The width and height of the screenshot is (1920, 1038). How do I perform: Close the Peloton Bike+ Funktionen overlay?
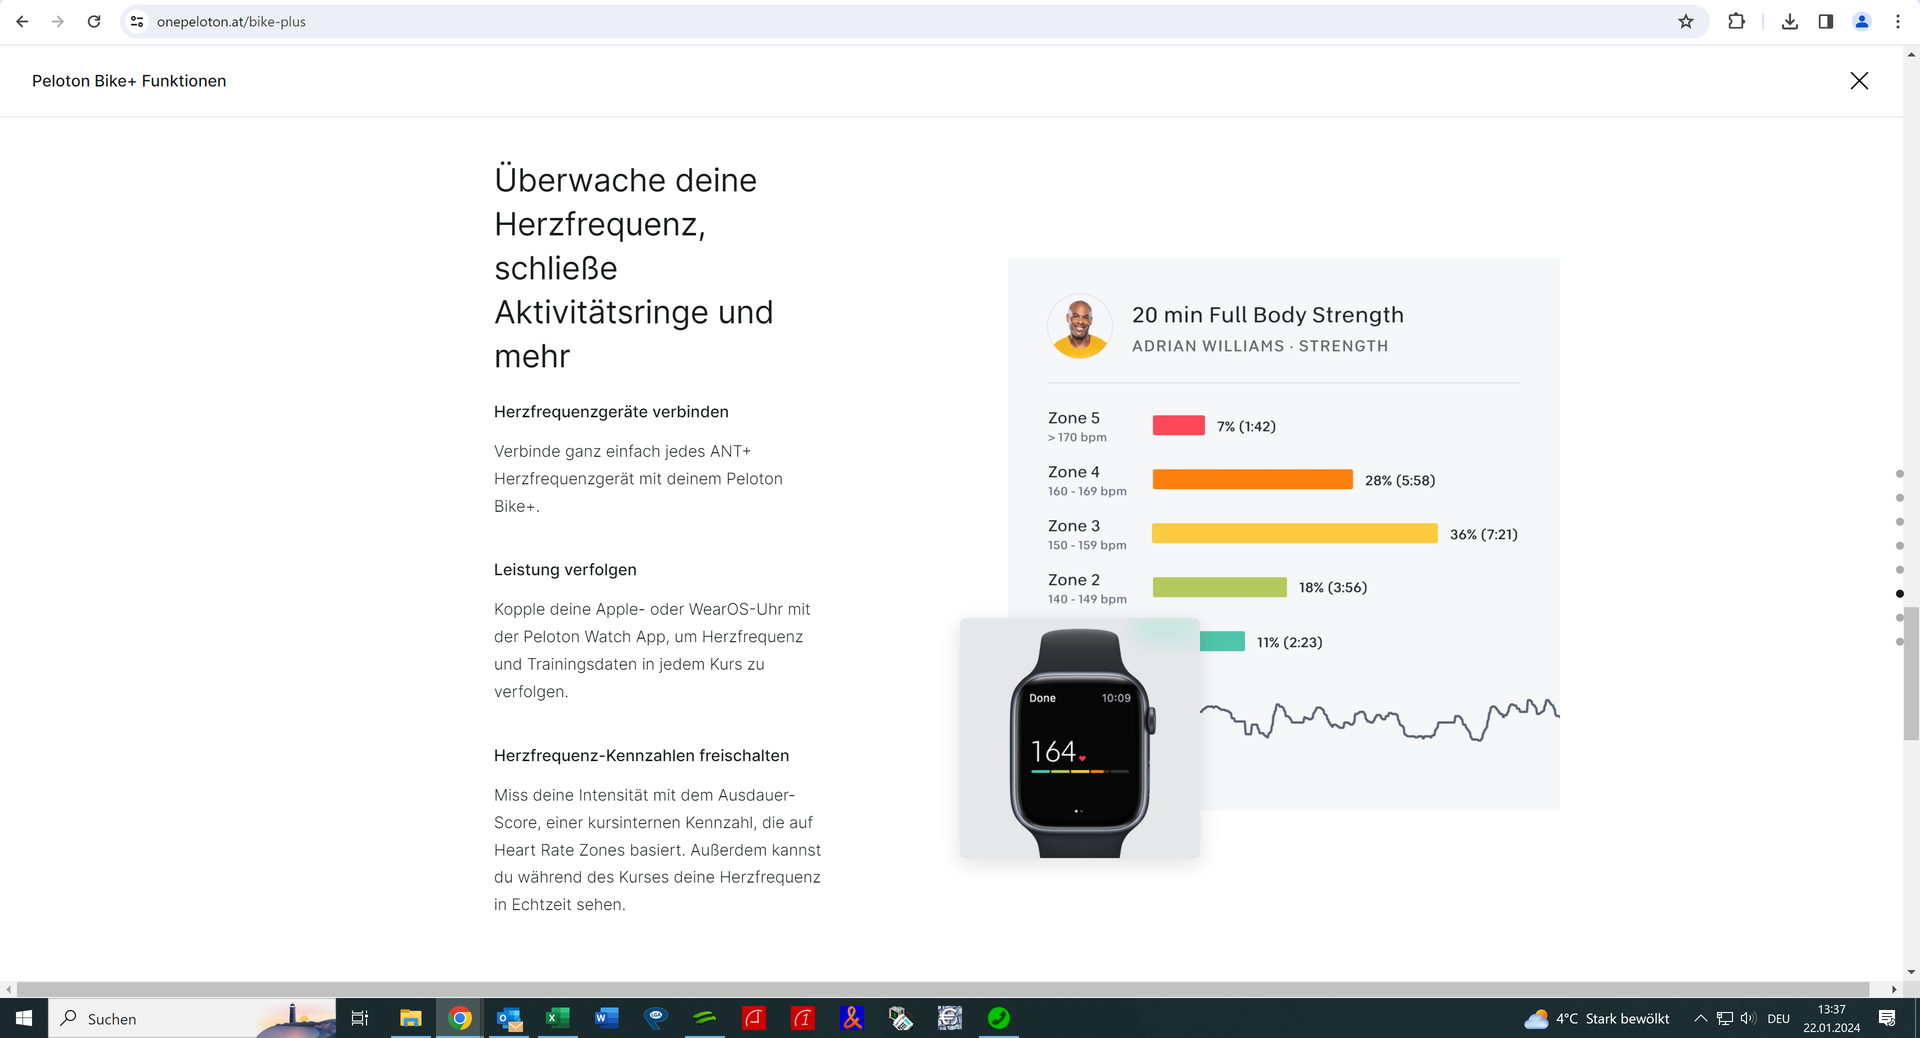pyautogui.click(x=1859, y=81)
